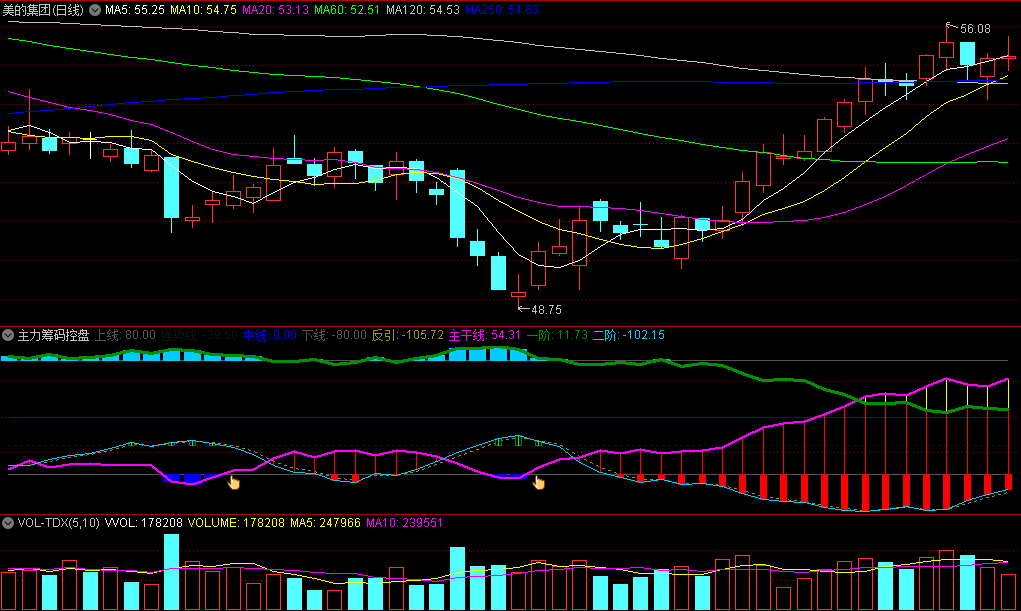
Task: Click the first pointing-hand signal icon
Action: (x=234, y=482)
